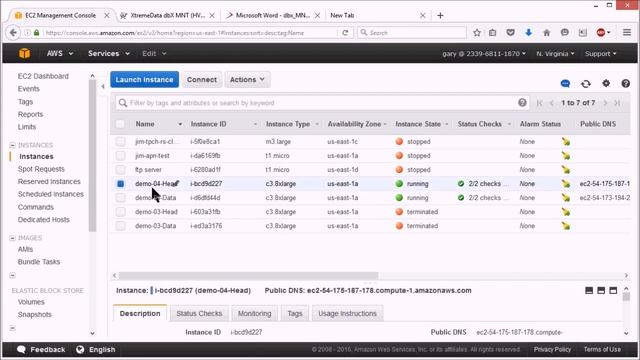This screenshot has height=360, width=640.
Task: Switch to the Monitoring tab
Action: point(255,313)
